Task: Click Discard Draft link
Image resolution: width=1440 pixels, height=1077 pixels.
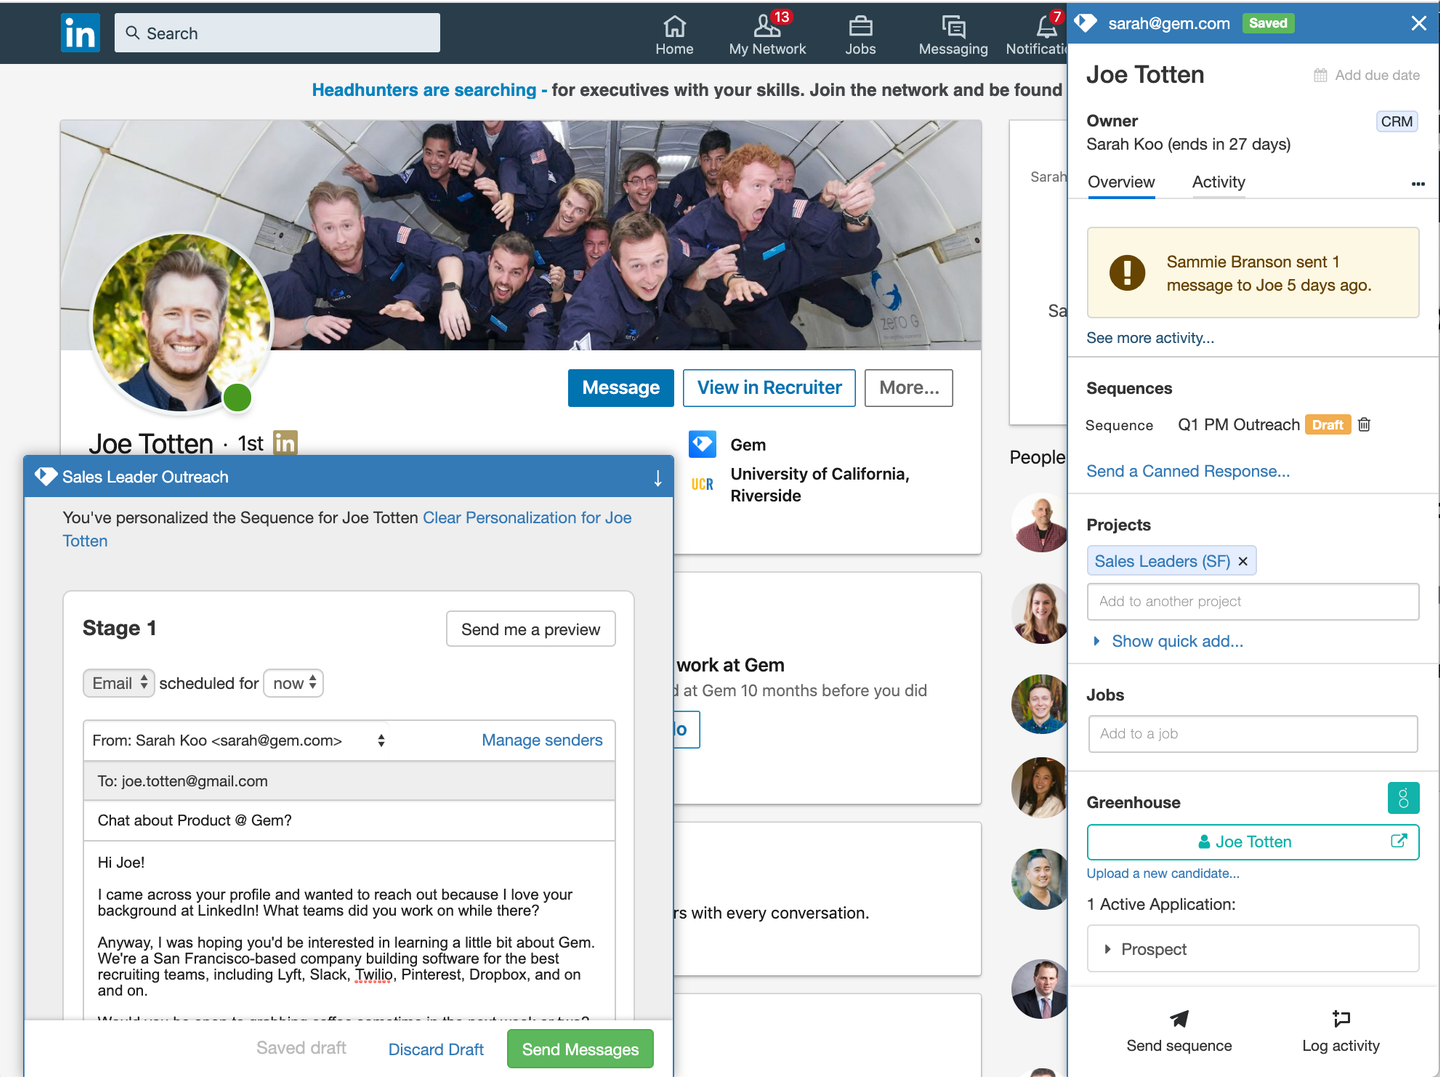Action: click(x=436, y=1049)
